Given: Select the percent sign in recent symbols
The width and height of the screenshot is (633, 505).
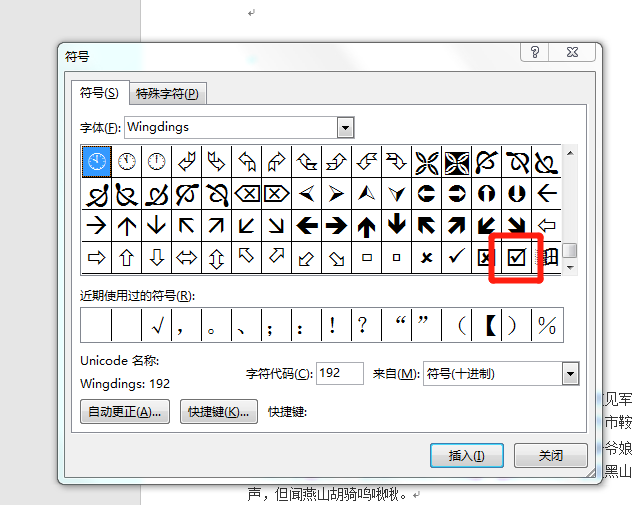Looking at the screenshot, I should 546,325.
